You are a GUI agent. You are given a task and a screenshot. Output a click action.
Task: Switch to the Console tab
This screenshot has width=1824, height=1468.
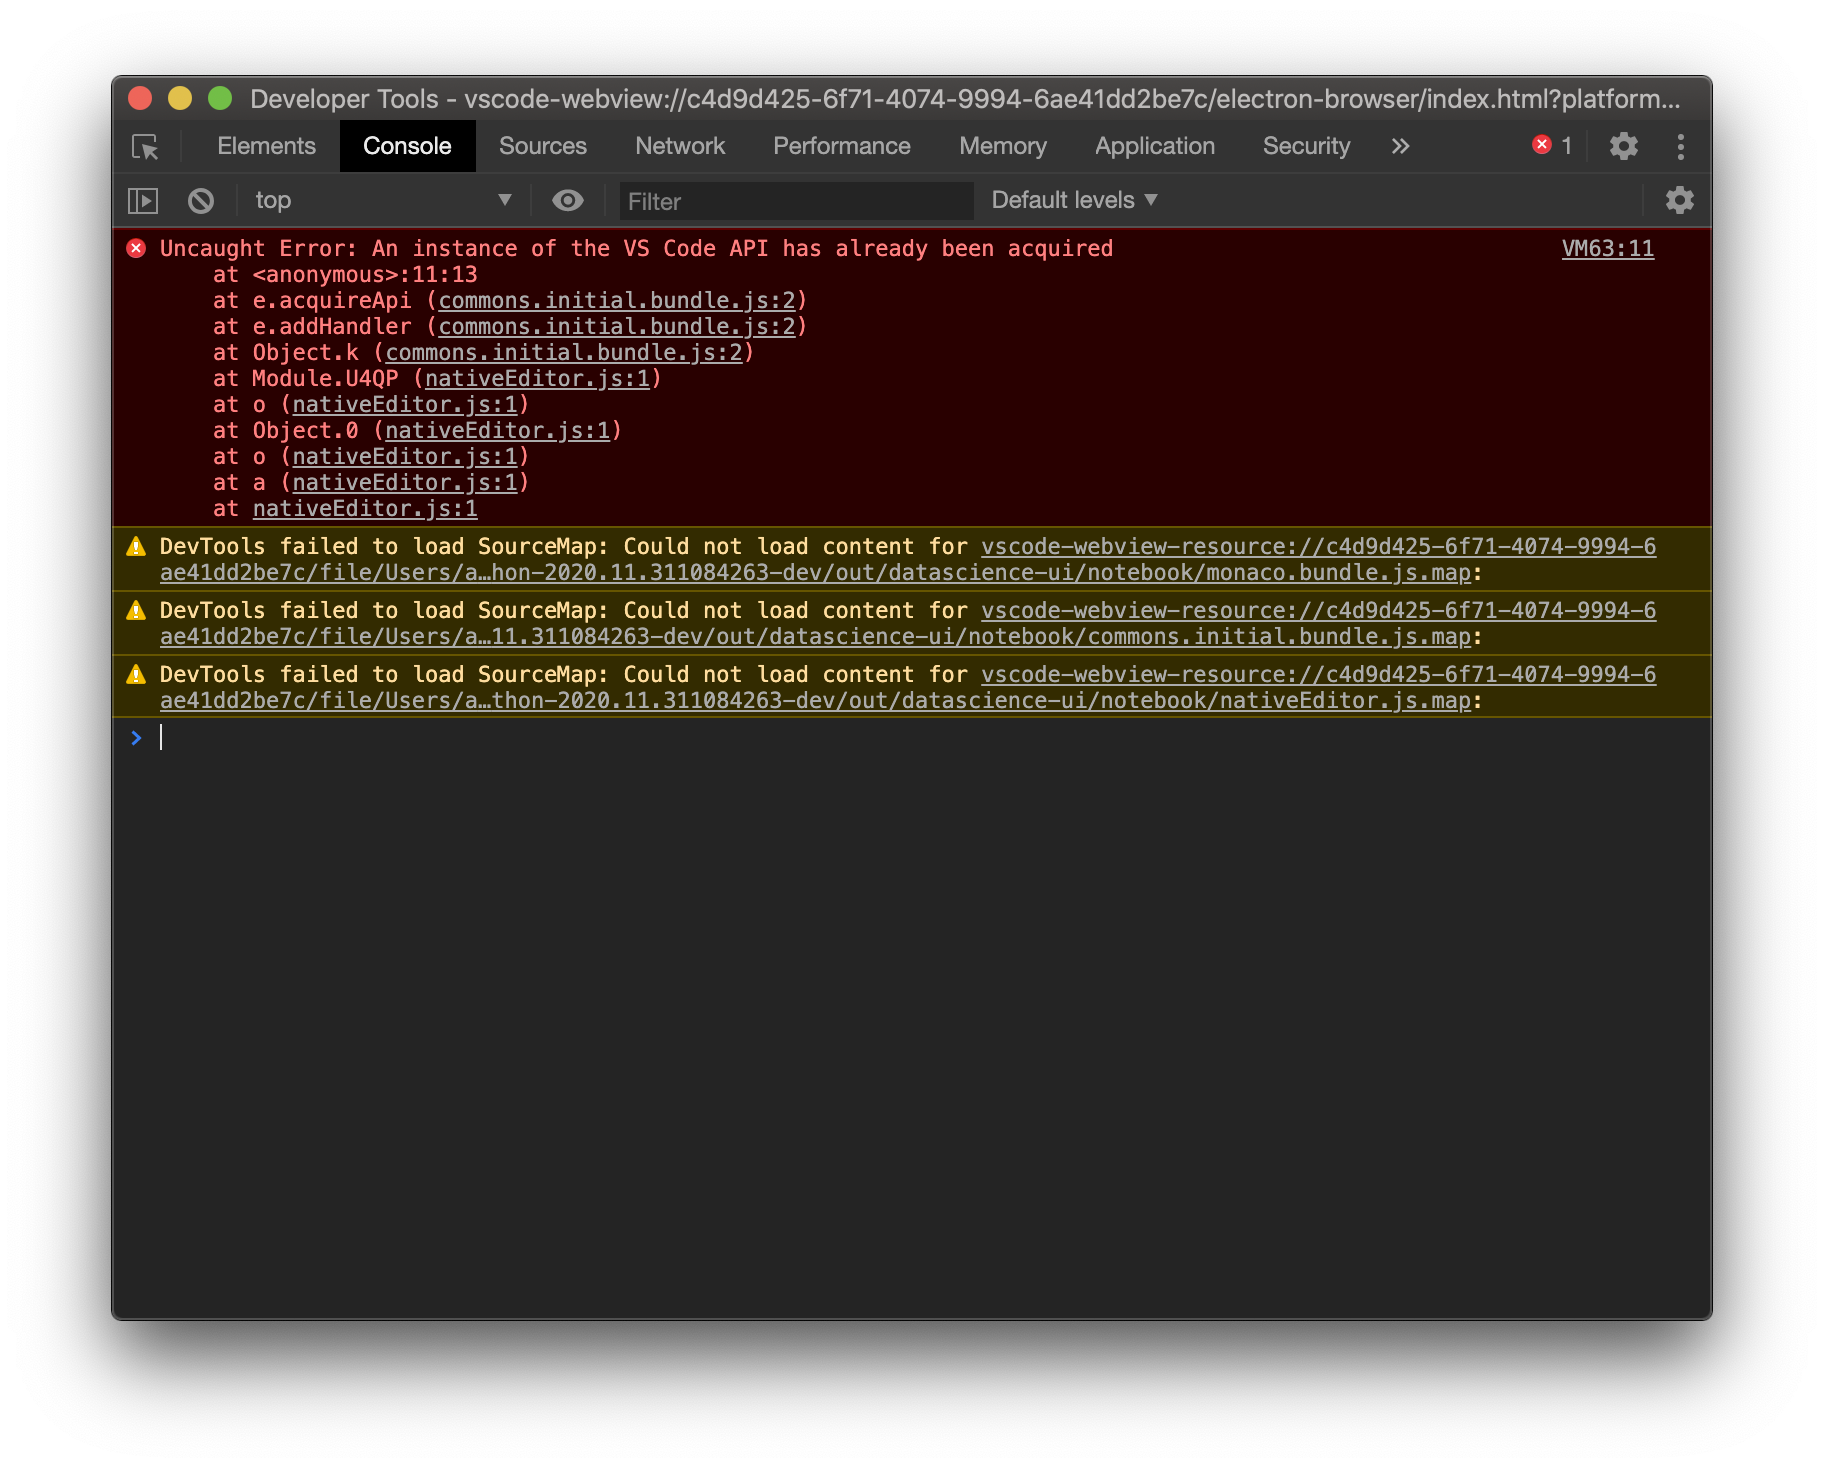(x=407, y=145)
